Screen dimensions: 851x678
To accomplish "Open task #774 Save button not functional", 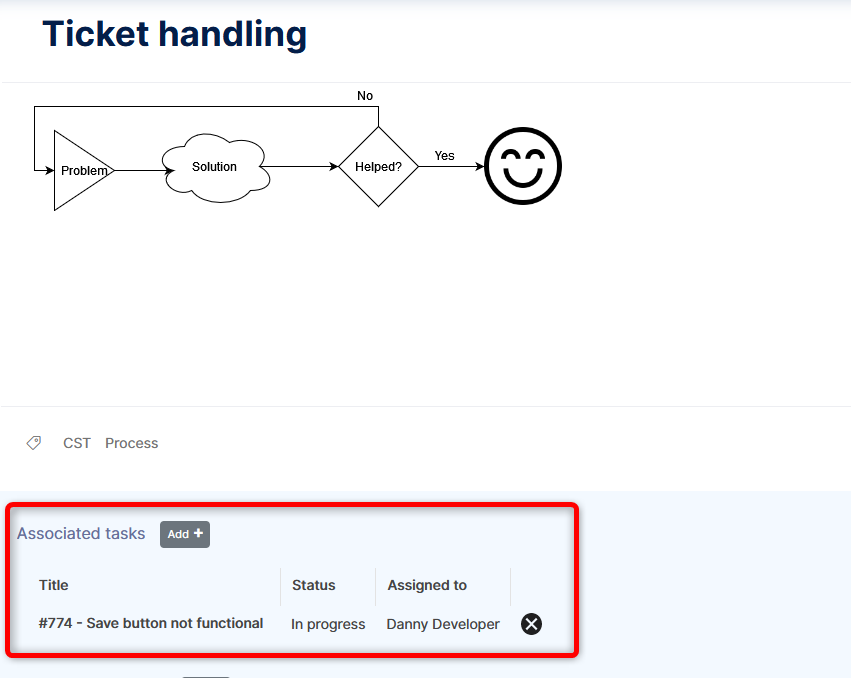I will pyautogui.click(x=151, y=623).
